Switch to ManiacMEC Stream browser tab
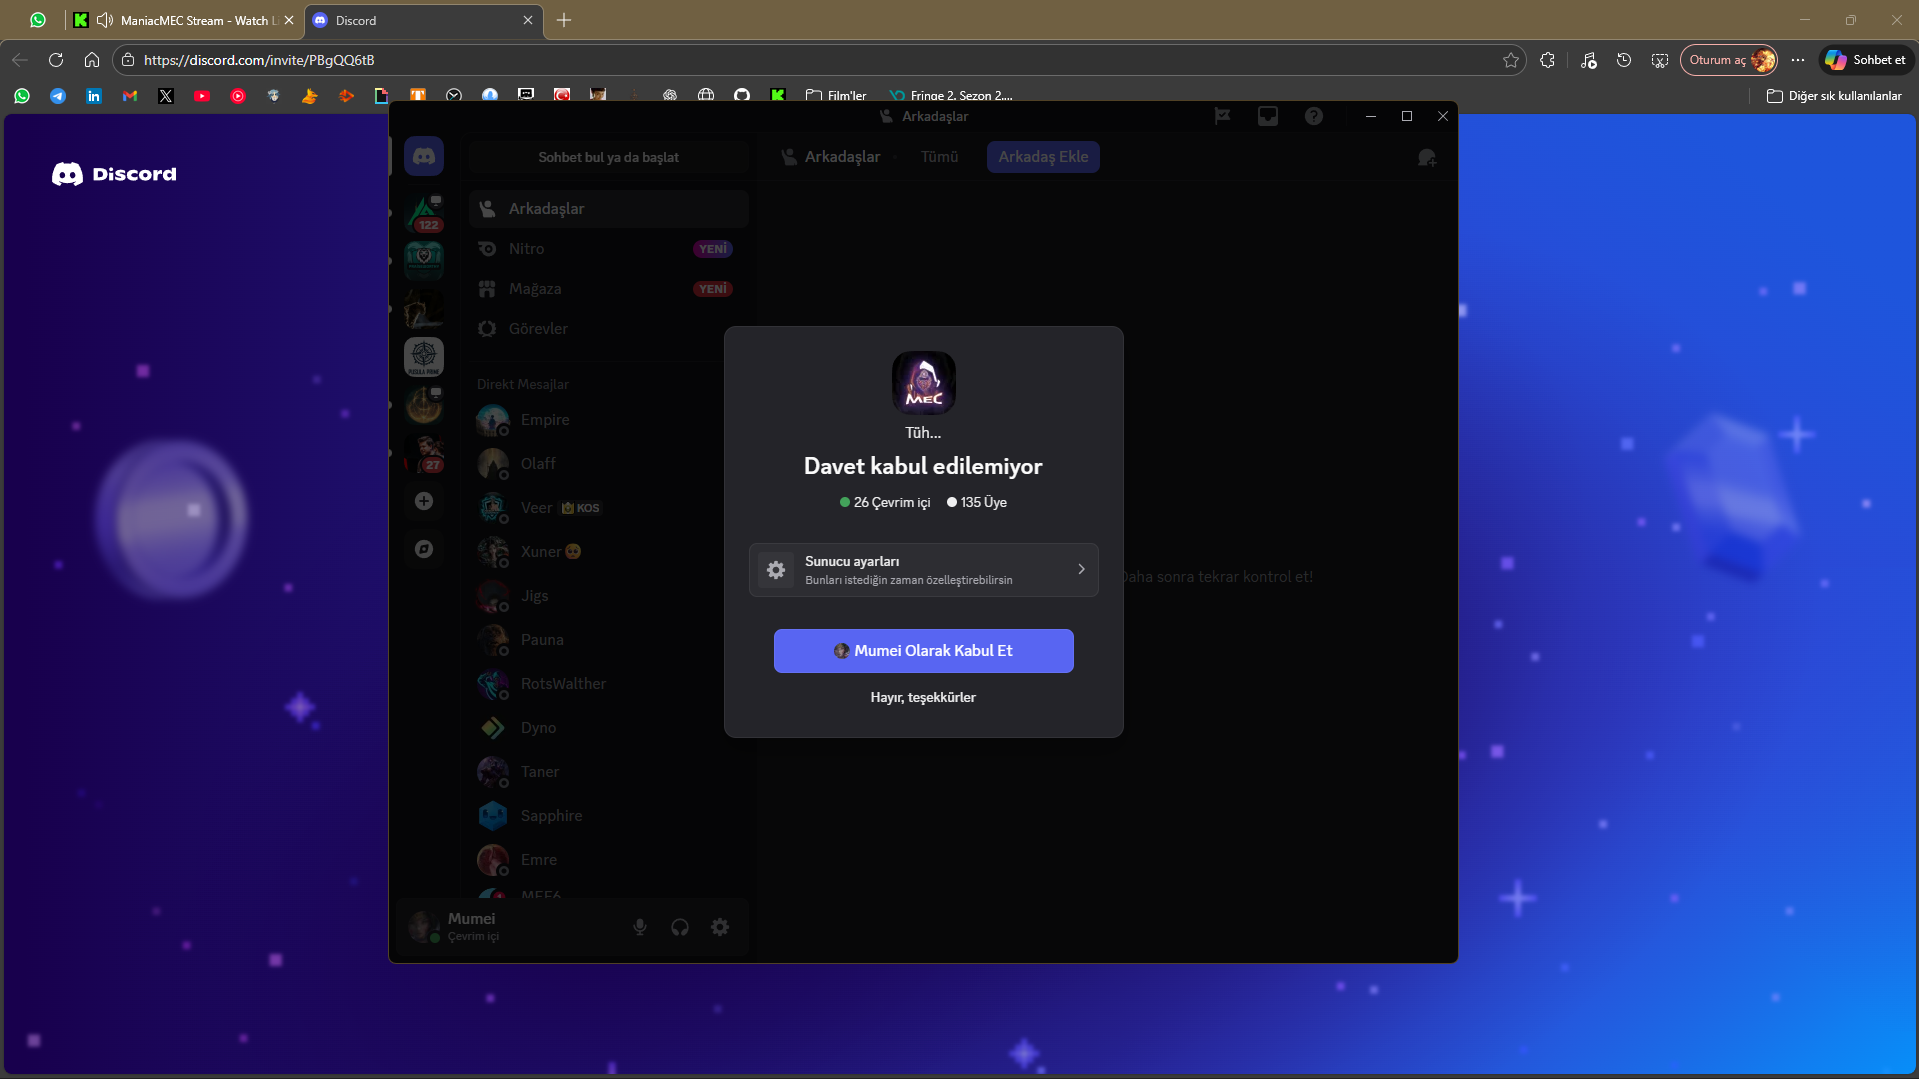 click(x=186, y=20)
